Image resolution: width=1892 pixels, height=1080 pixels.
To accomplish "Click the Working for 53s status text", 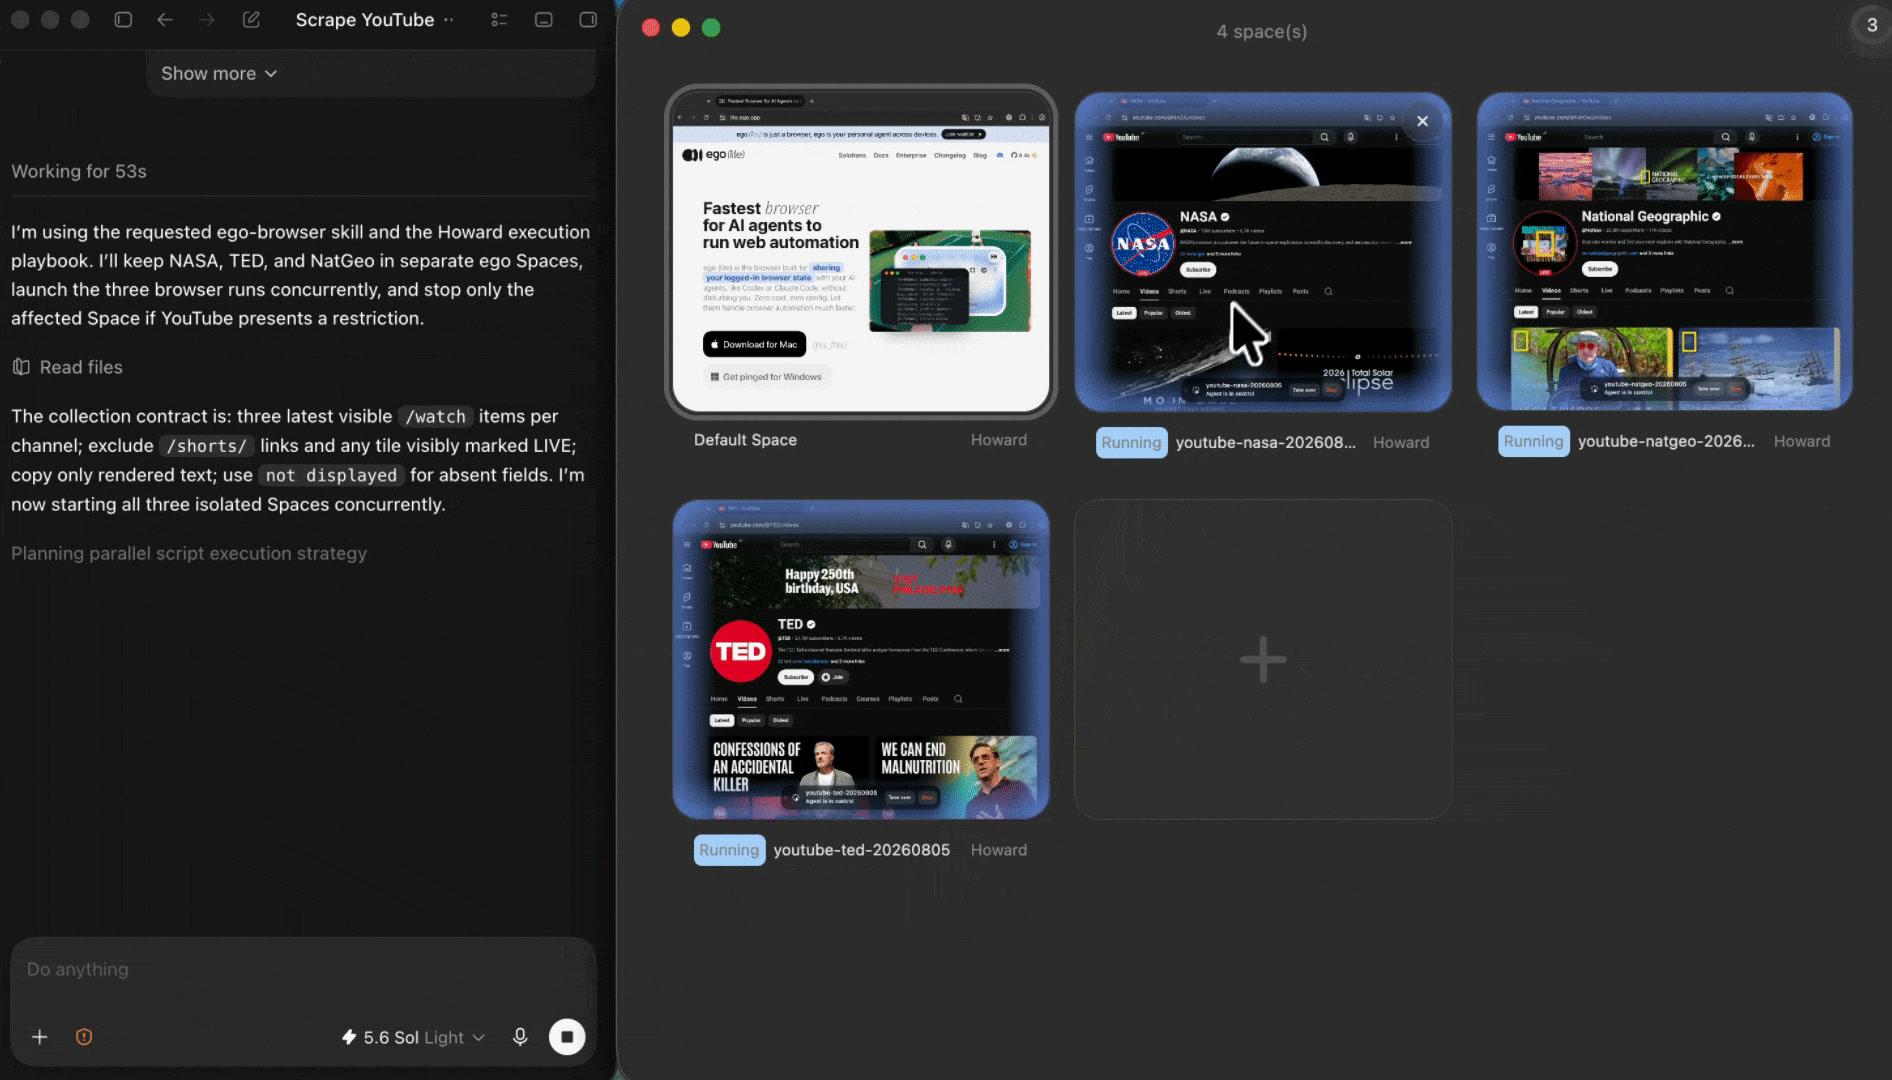I will coord(79,171).
